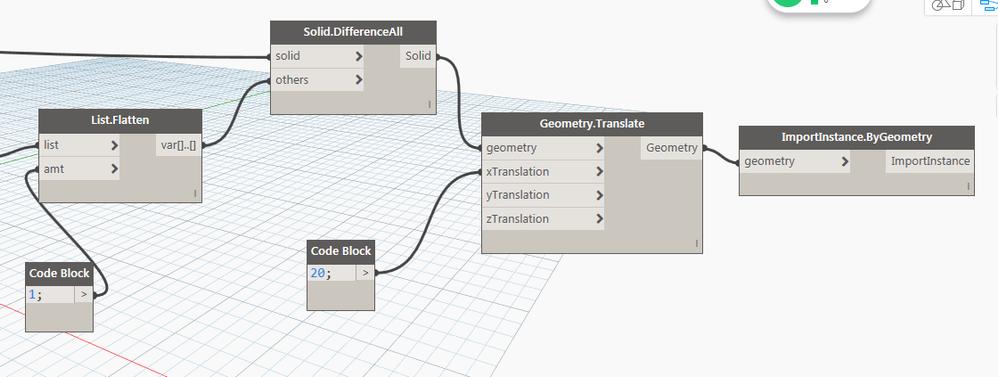Screen dimensions: 998x377
Task: Click the 1; code text field
Action: [50, 295]
